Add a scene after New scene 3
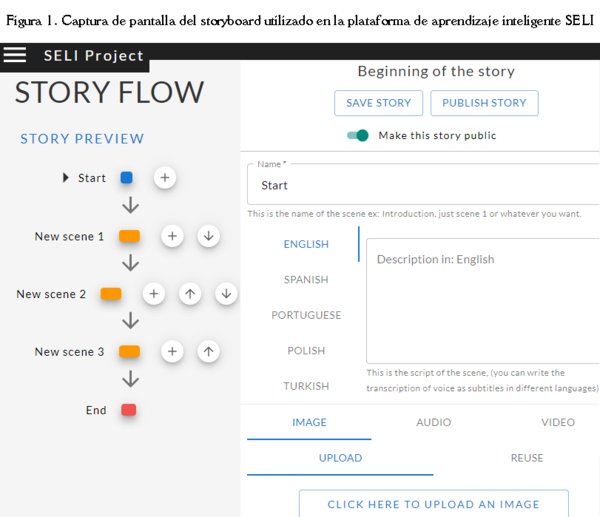This screenshot has height=517, width=600. (172, 352)
